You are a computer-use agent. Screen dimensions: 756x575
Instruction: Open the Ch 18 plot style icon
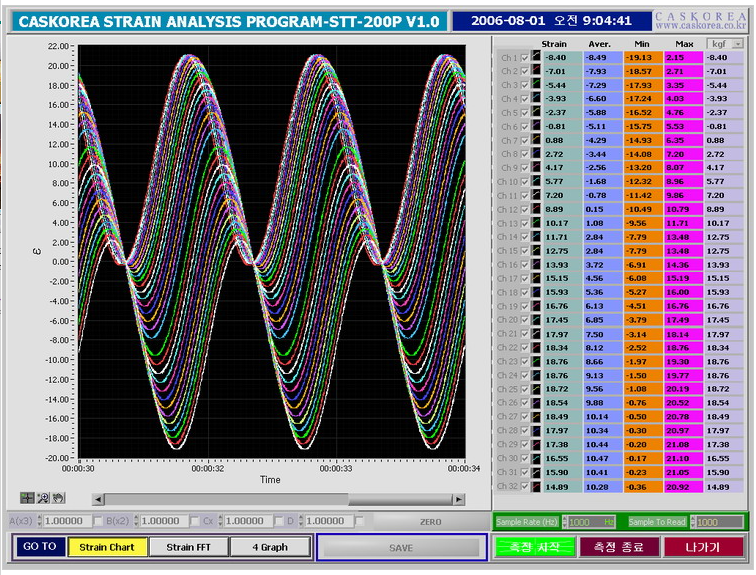536,292
